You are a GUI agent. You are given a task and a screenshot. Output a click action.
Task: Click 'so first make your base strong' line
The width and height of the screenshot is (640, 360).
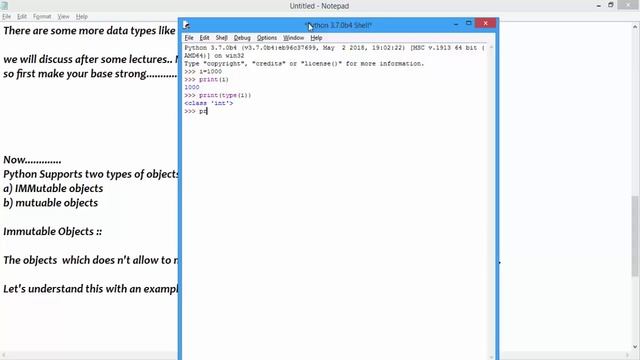[90, 74]
